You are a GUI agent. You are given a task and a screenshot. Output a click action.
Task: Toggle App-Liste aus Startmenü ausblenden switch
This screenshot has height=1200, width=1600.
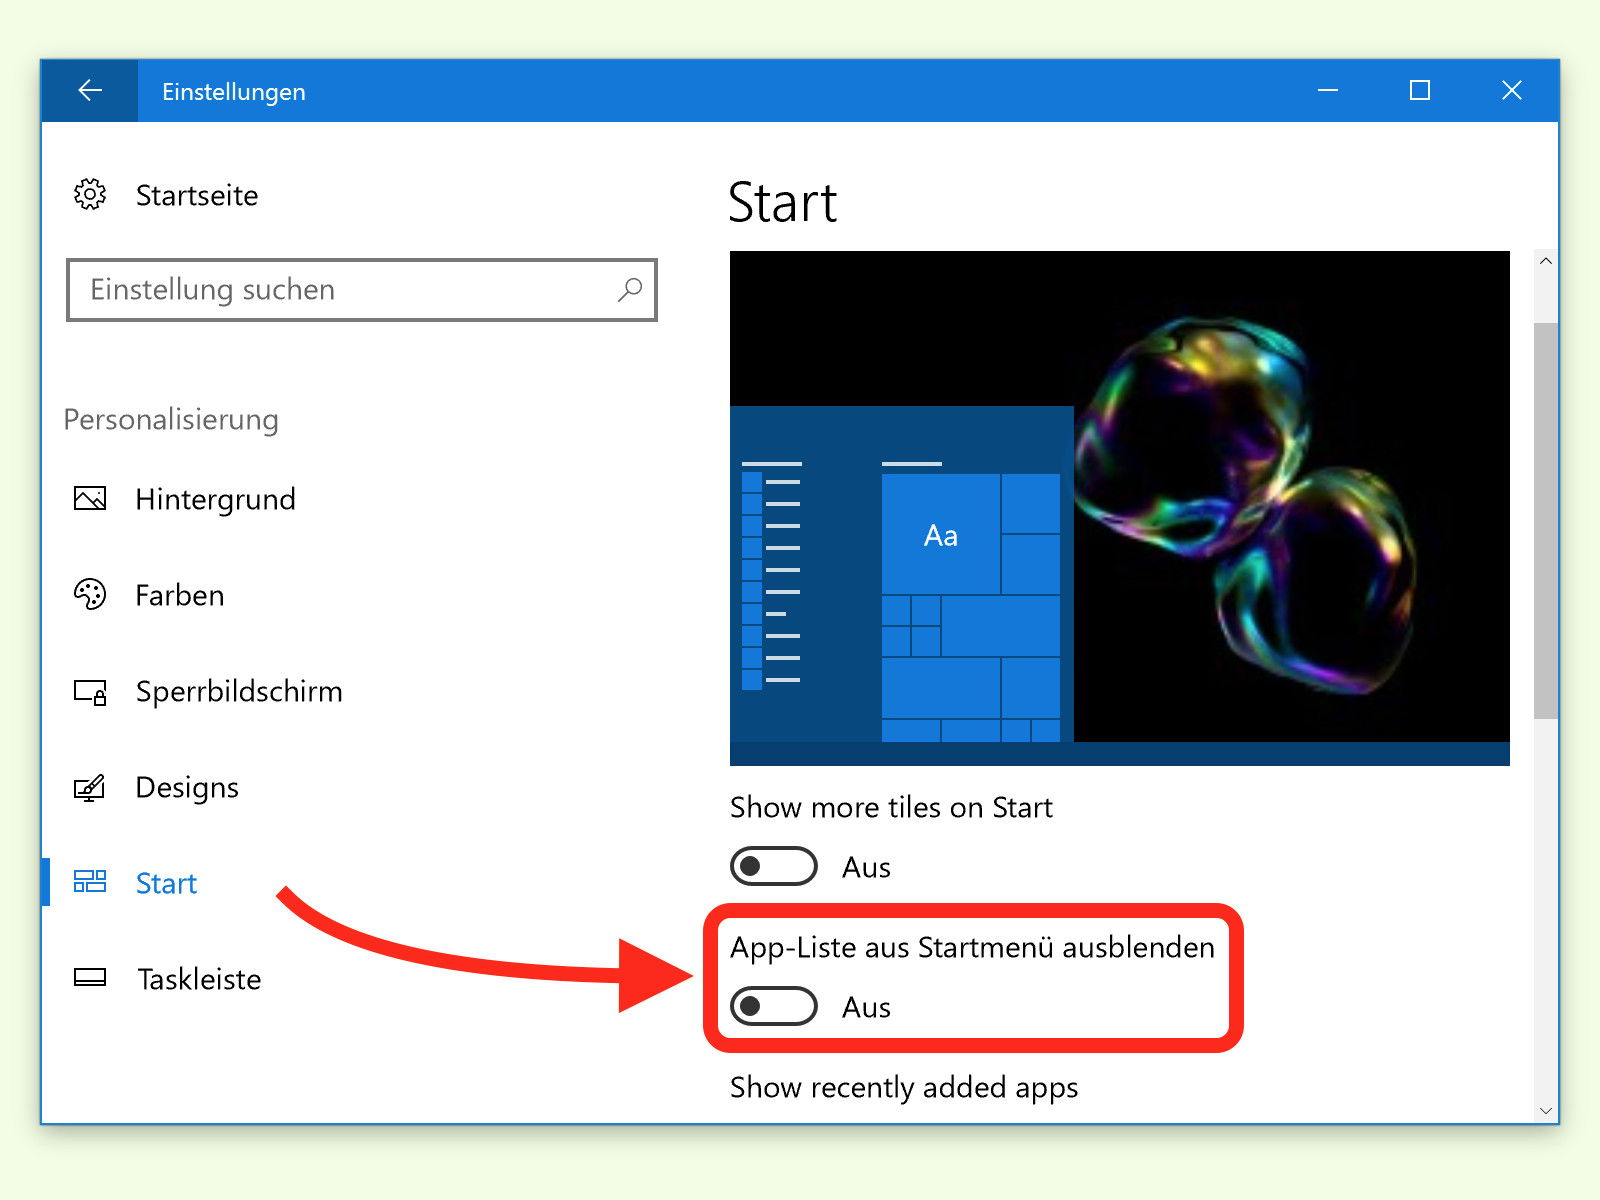[x=774, y=1006]
